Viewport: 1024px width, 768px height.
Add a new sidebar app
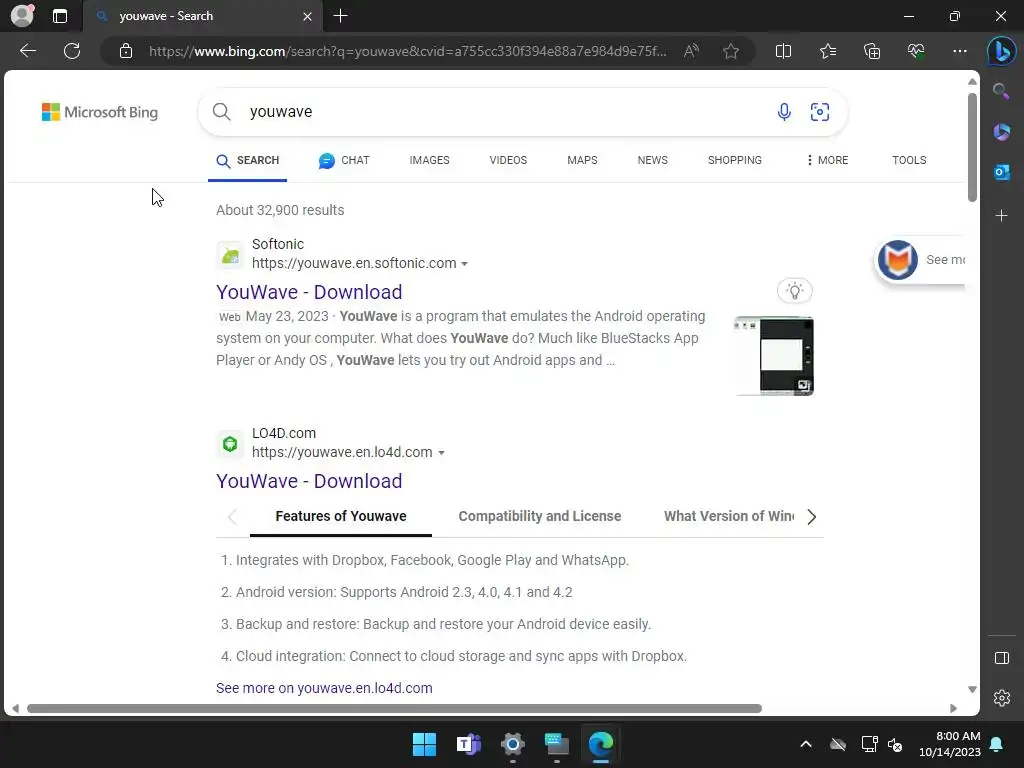coord(1001,216)
